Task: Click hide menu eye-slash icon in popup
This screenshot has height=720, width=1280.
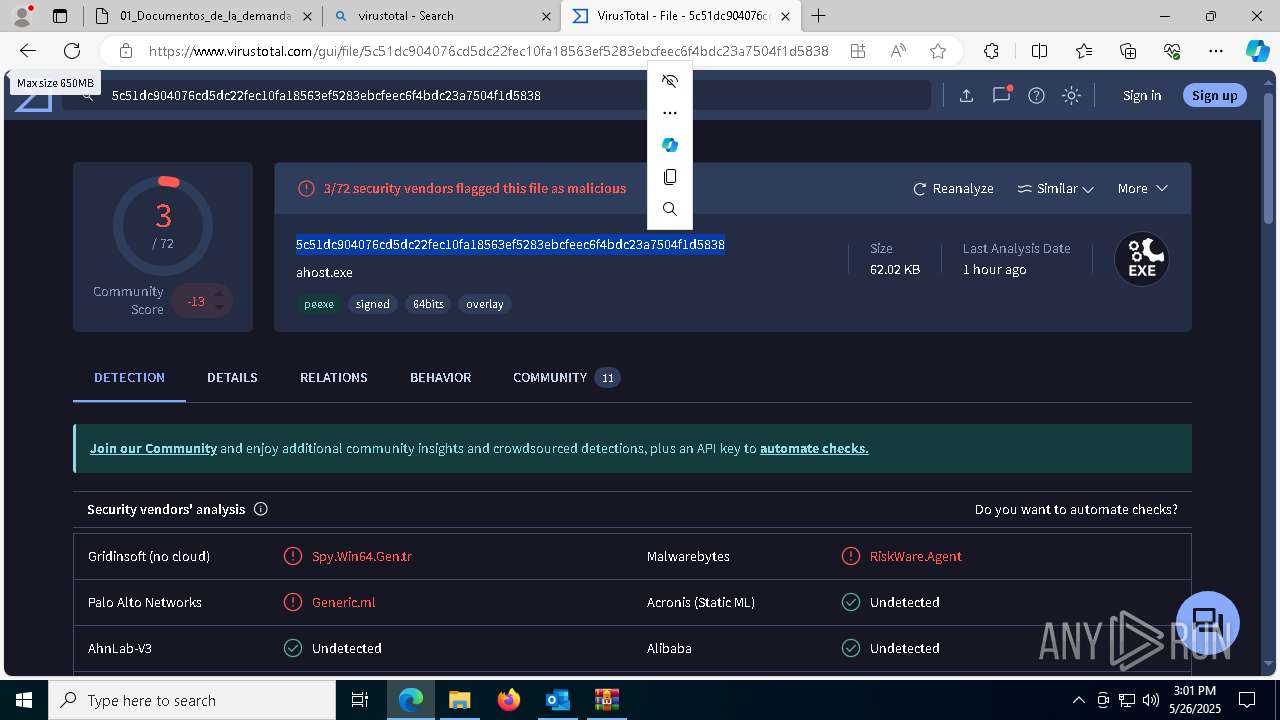Action: [x=670, y=81]
